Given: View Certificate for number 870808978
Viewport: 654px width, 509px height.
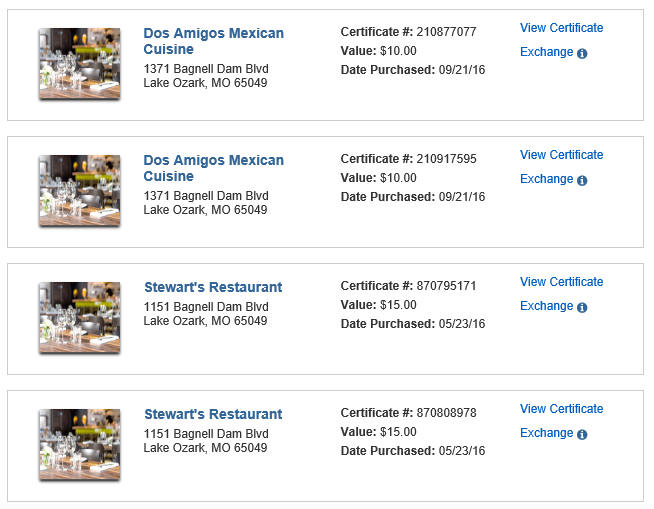Looking at the screenshot, I should pyautogui.click(x=561, y=409).
